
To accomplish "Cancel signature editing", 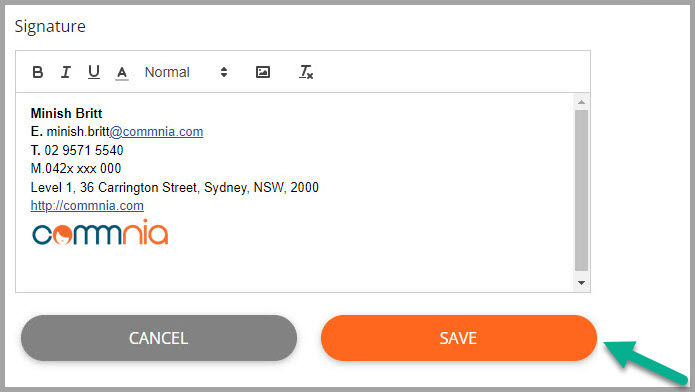I will click(159, 338).
